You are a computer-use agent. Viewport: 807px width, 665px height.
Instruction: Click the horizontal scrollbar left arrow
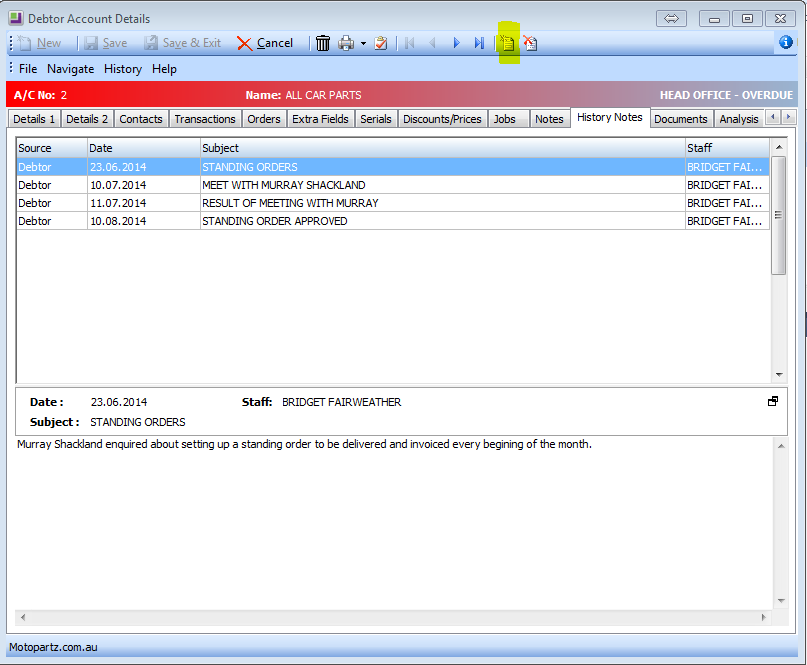coord(23,617)
